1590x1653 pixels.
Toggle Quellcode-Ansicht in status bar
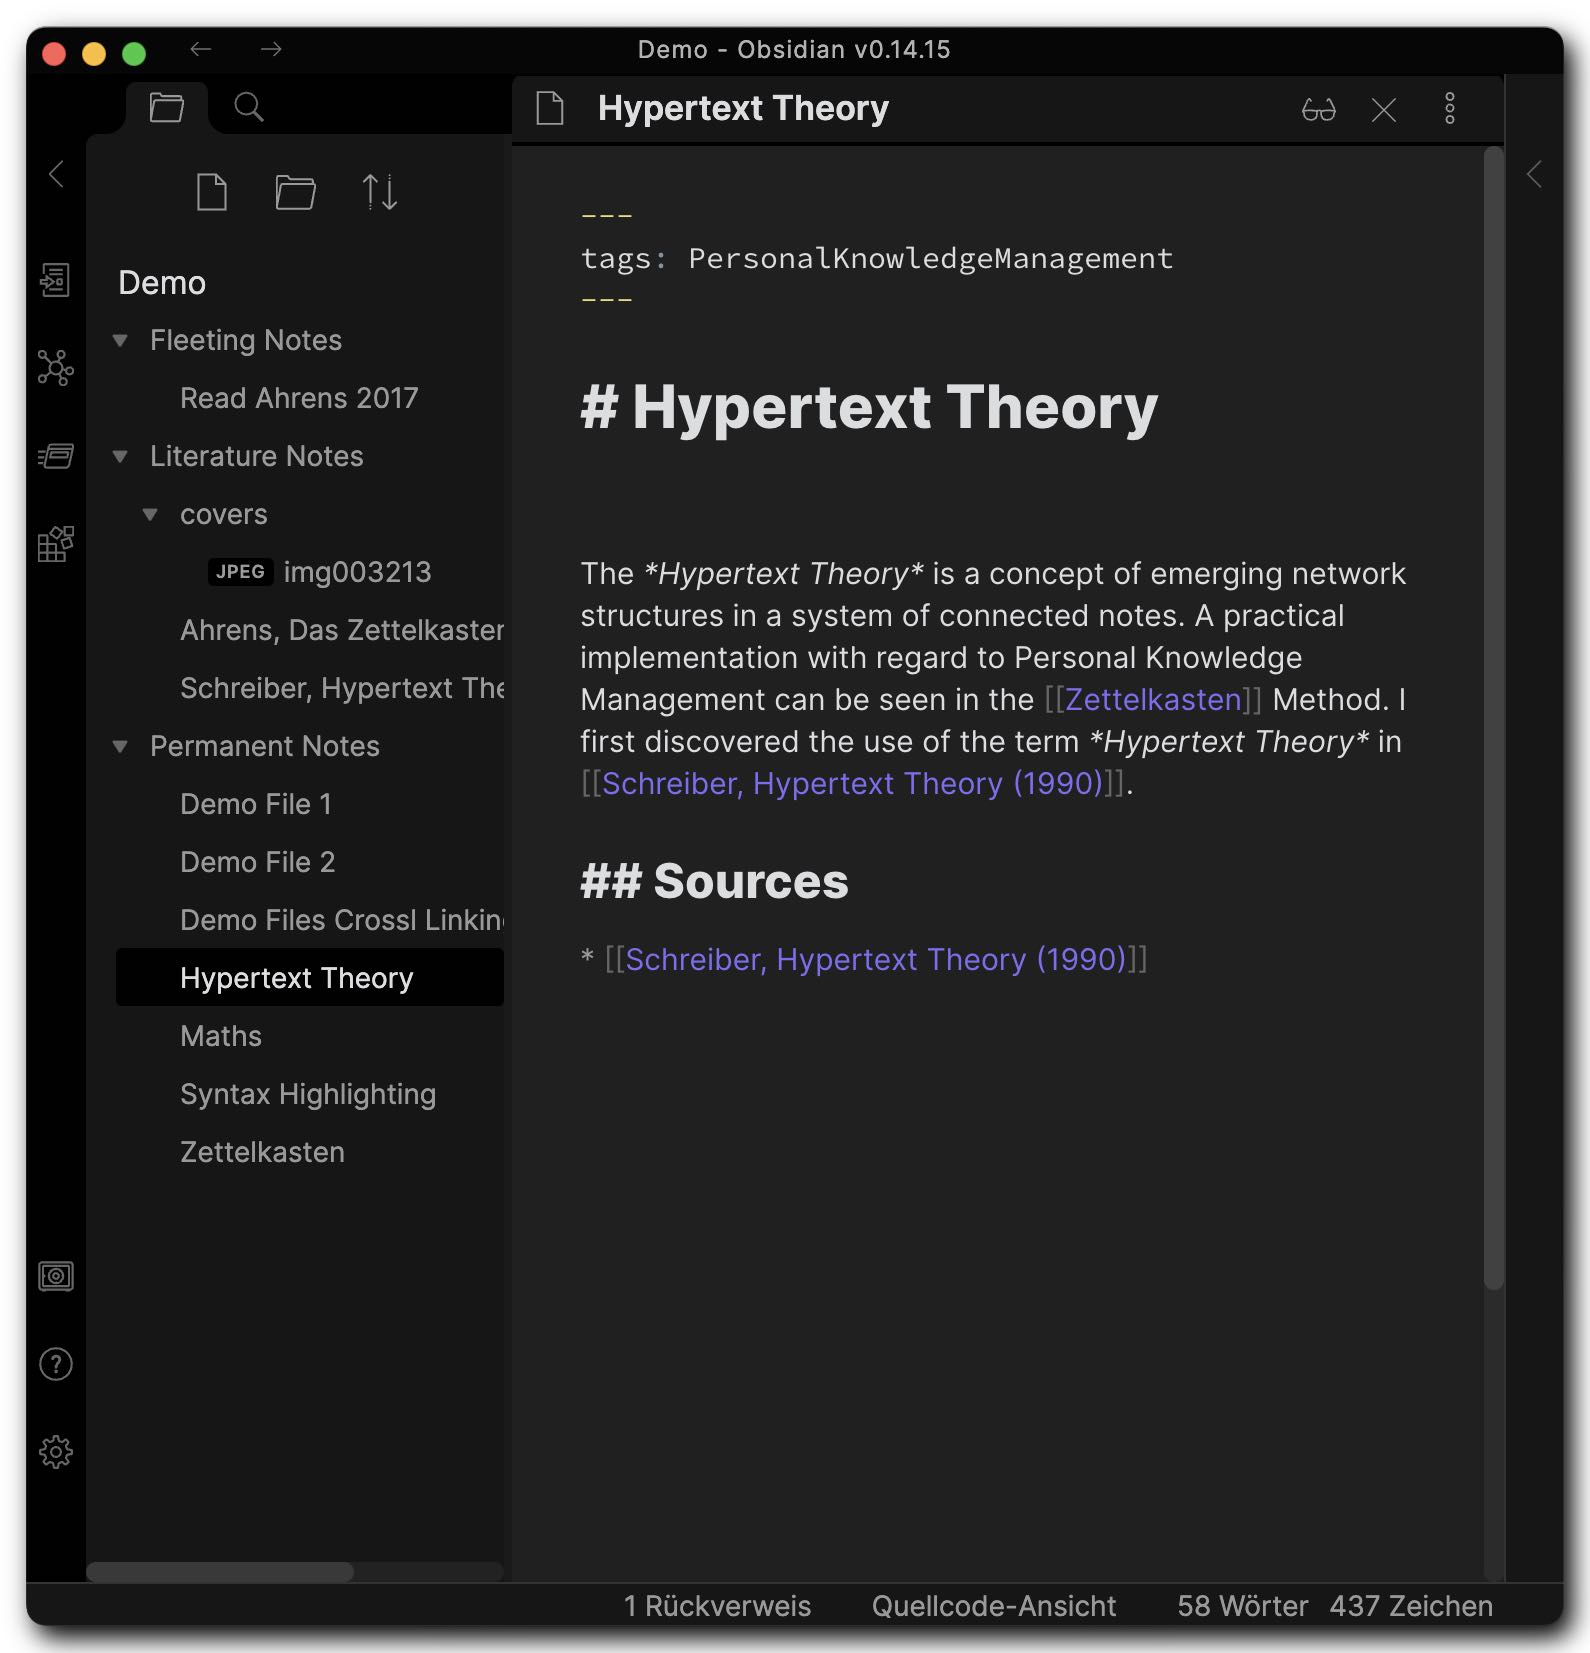pyautogui.click(x=993, y=1606)
